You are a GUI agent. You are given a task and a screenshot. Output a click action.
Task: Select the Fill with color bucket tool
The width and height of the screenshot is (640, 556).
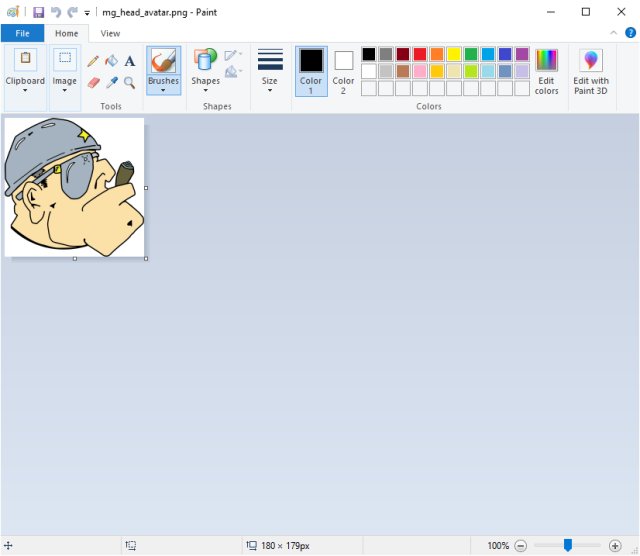pos(111,61)
